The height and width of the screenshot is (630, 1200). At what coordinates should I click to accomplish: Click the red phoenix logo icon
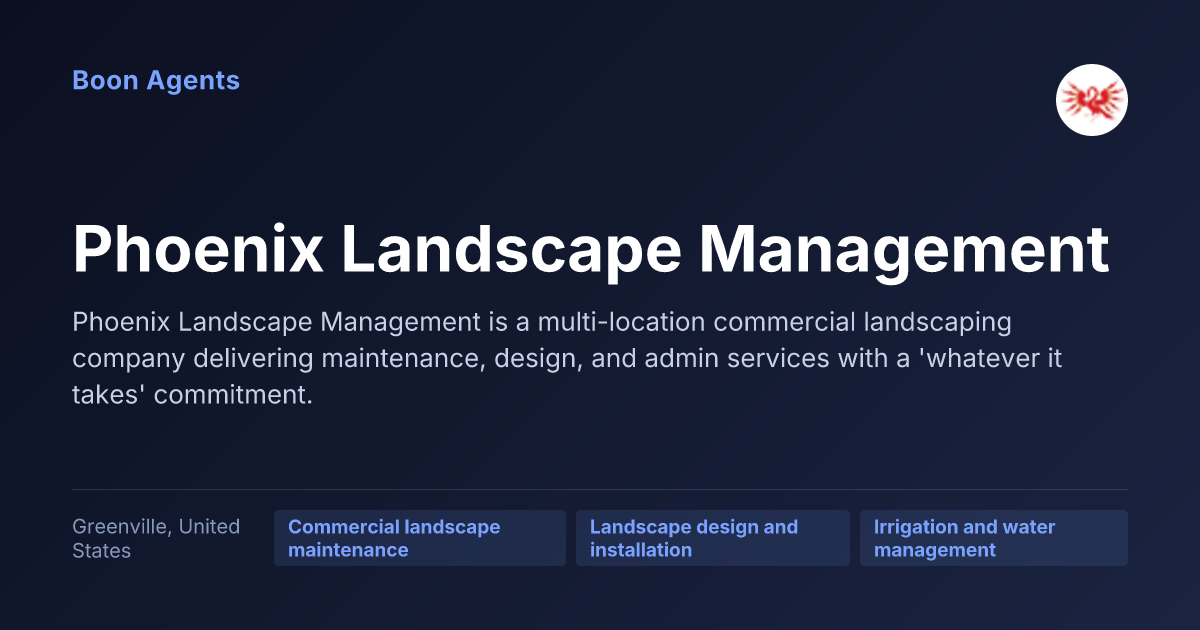[x=1092, y=100]
